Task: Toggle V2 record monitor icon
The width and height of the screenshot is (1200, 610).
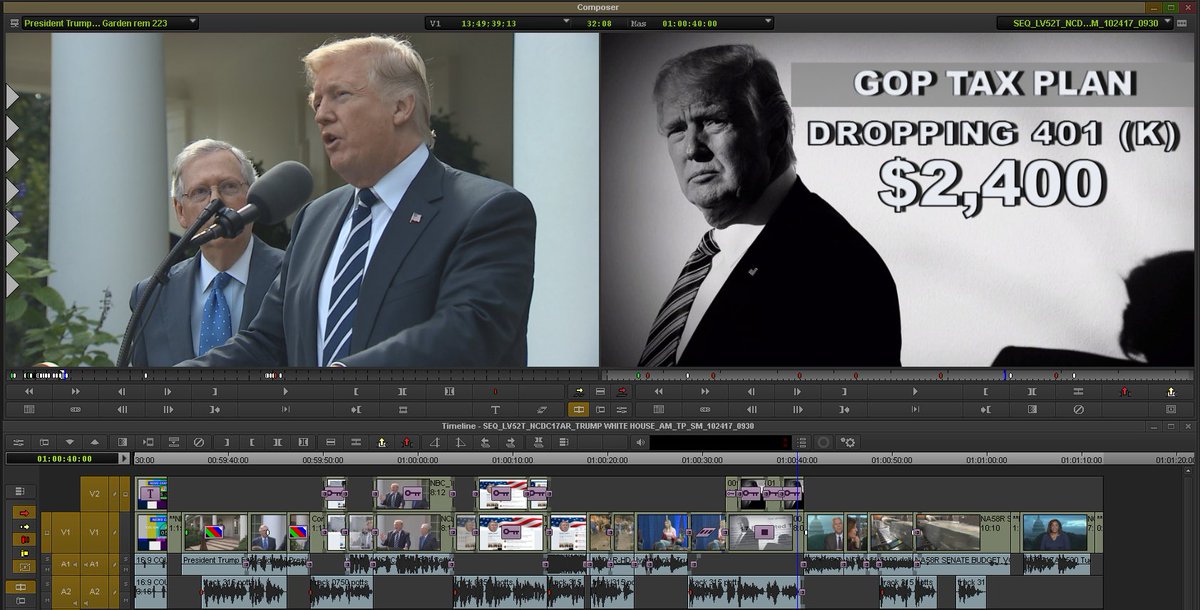Action: coord(125,494)
